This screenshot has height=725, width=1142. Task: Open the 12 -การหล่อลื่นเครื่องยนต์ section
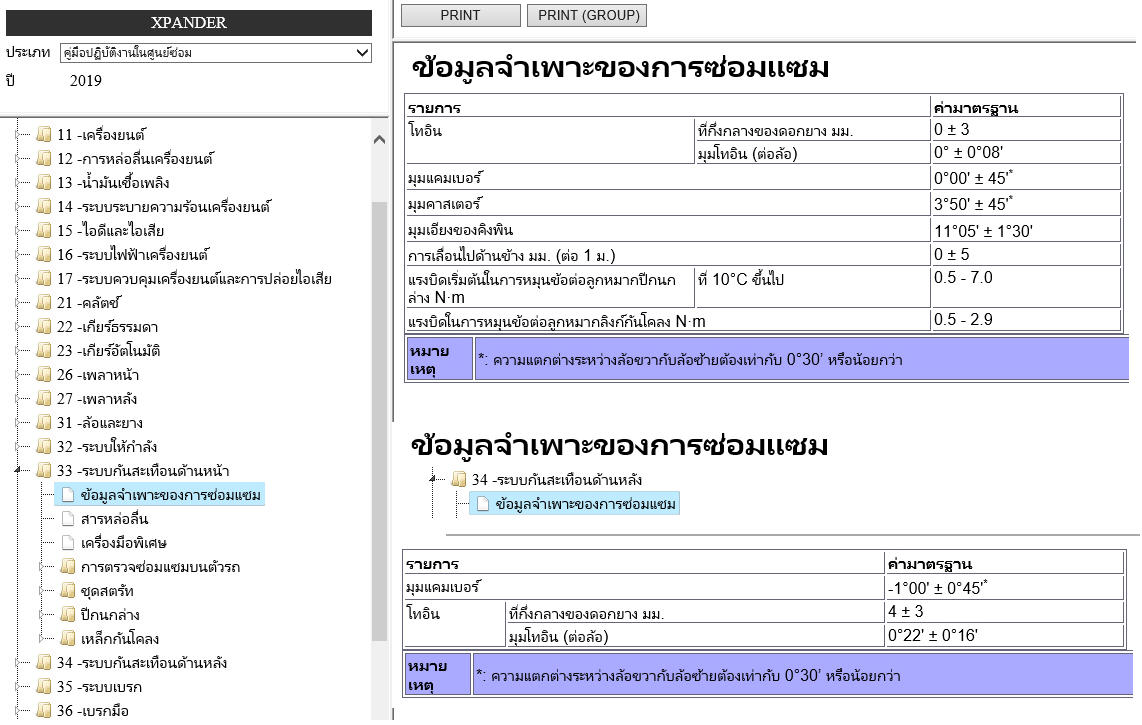point(135,158)
